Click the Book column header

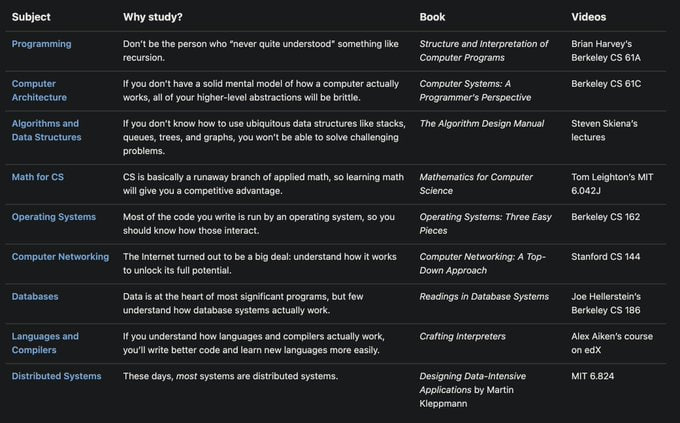tap(432, 17)
